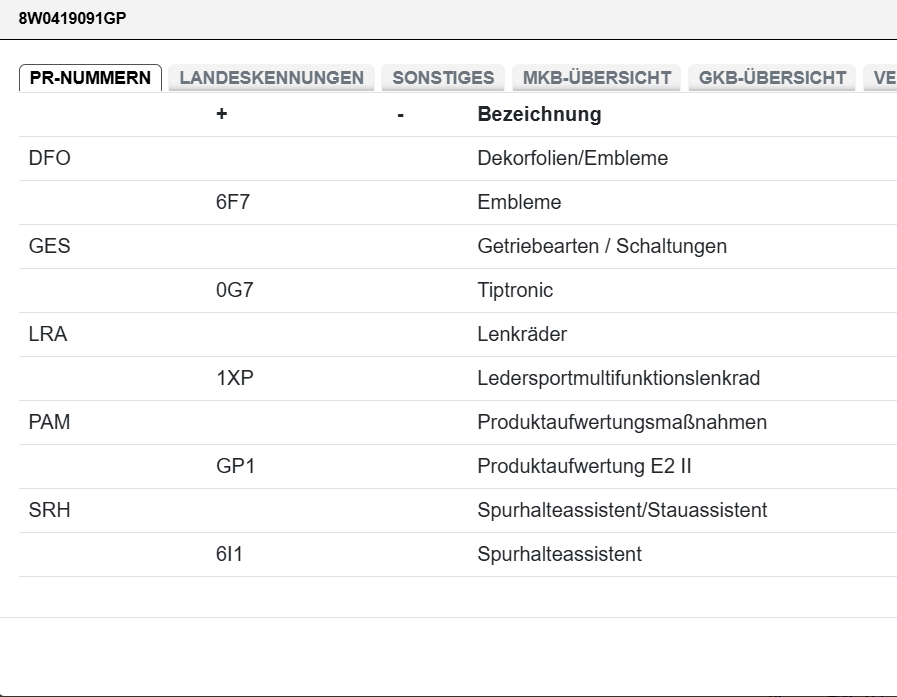Click the 6I1 Spurhalteassistent entry

pos(458,555)
